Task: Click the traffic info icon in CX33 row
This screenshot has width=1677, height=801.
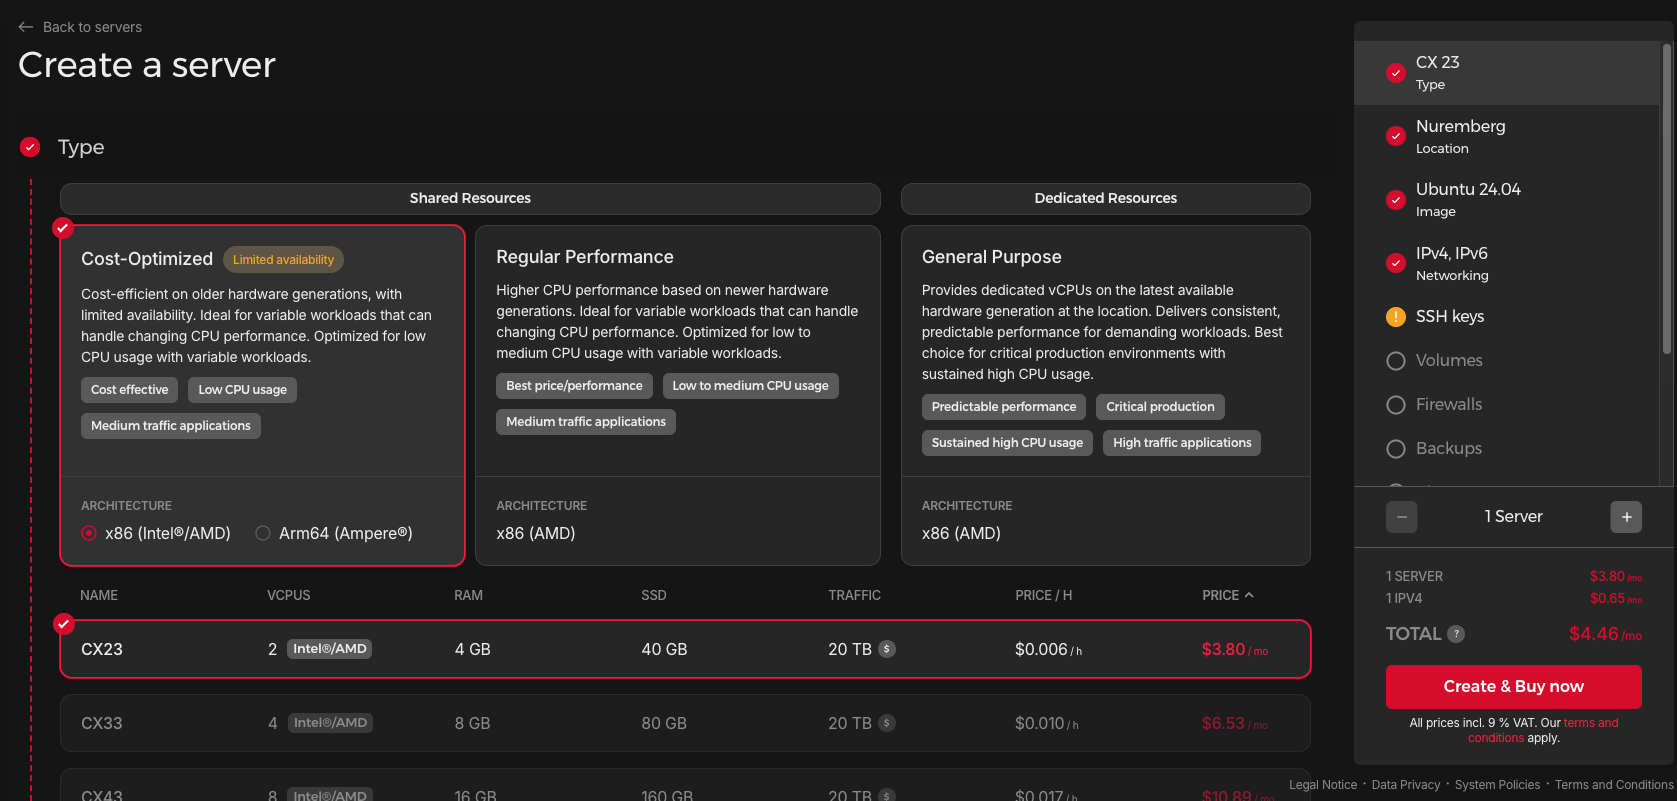Action: (x=887, y=723)
